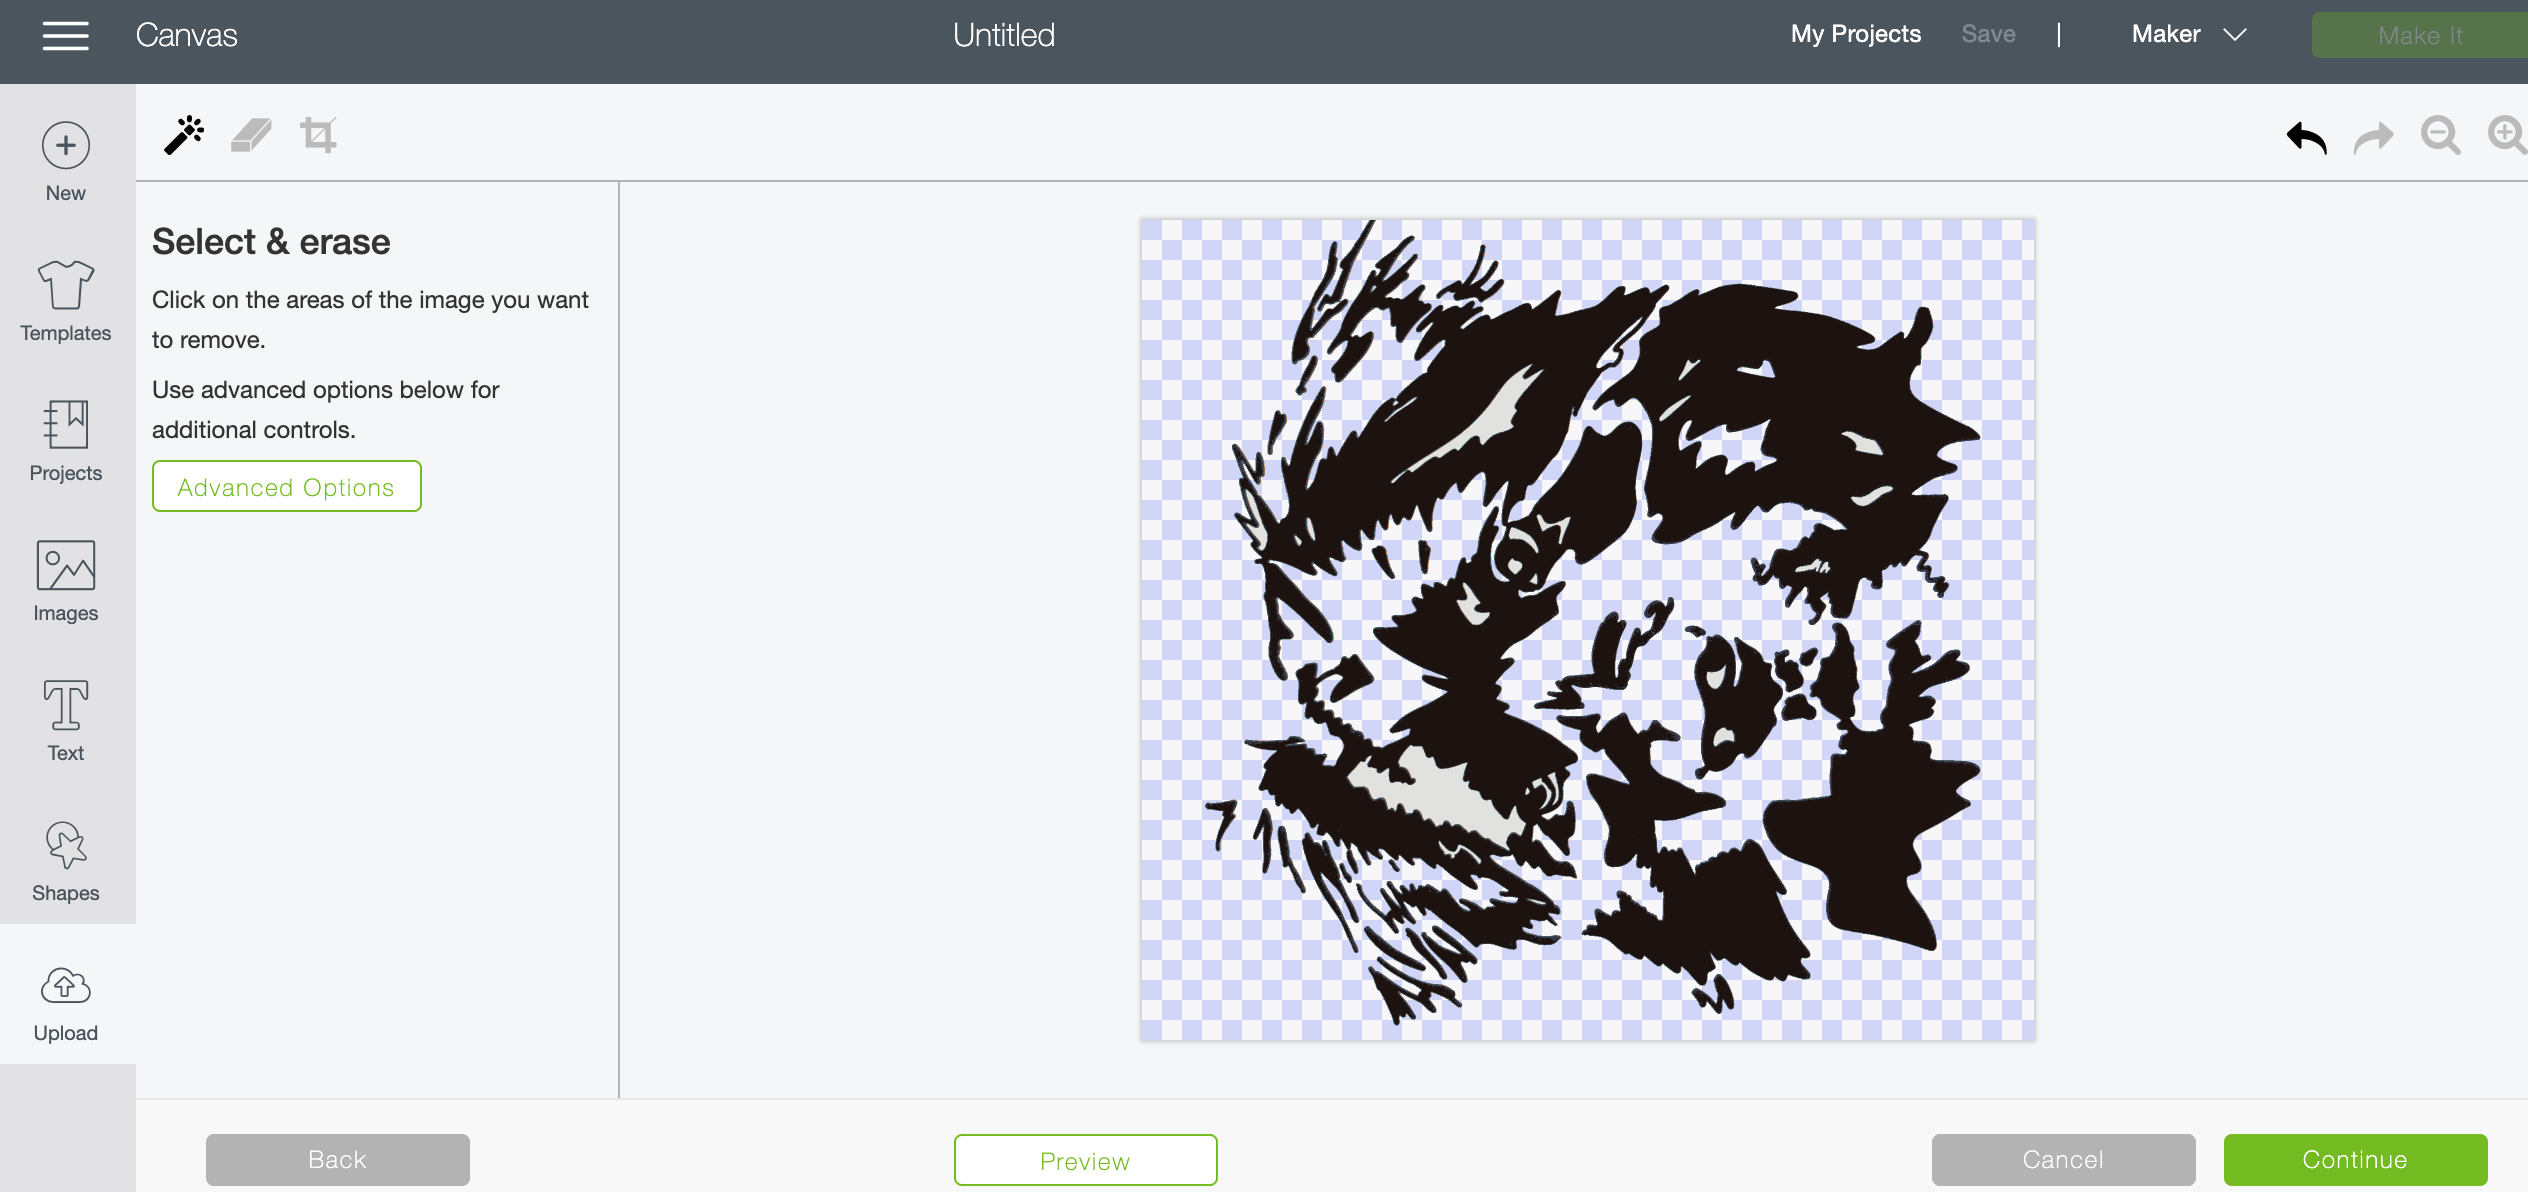
Task: Click the Canvas label in header
Action: (x=187, y=35)
